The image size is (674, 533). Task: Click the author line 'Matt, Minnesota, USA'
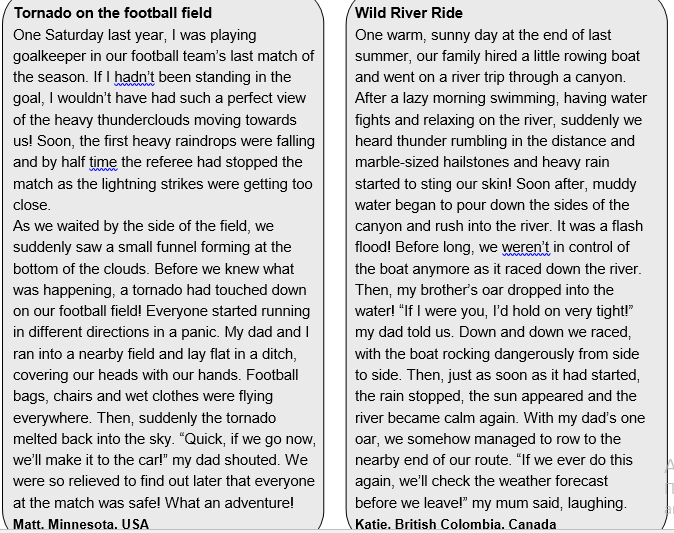tap(81, 524)
